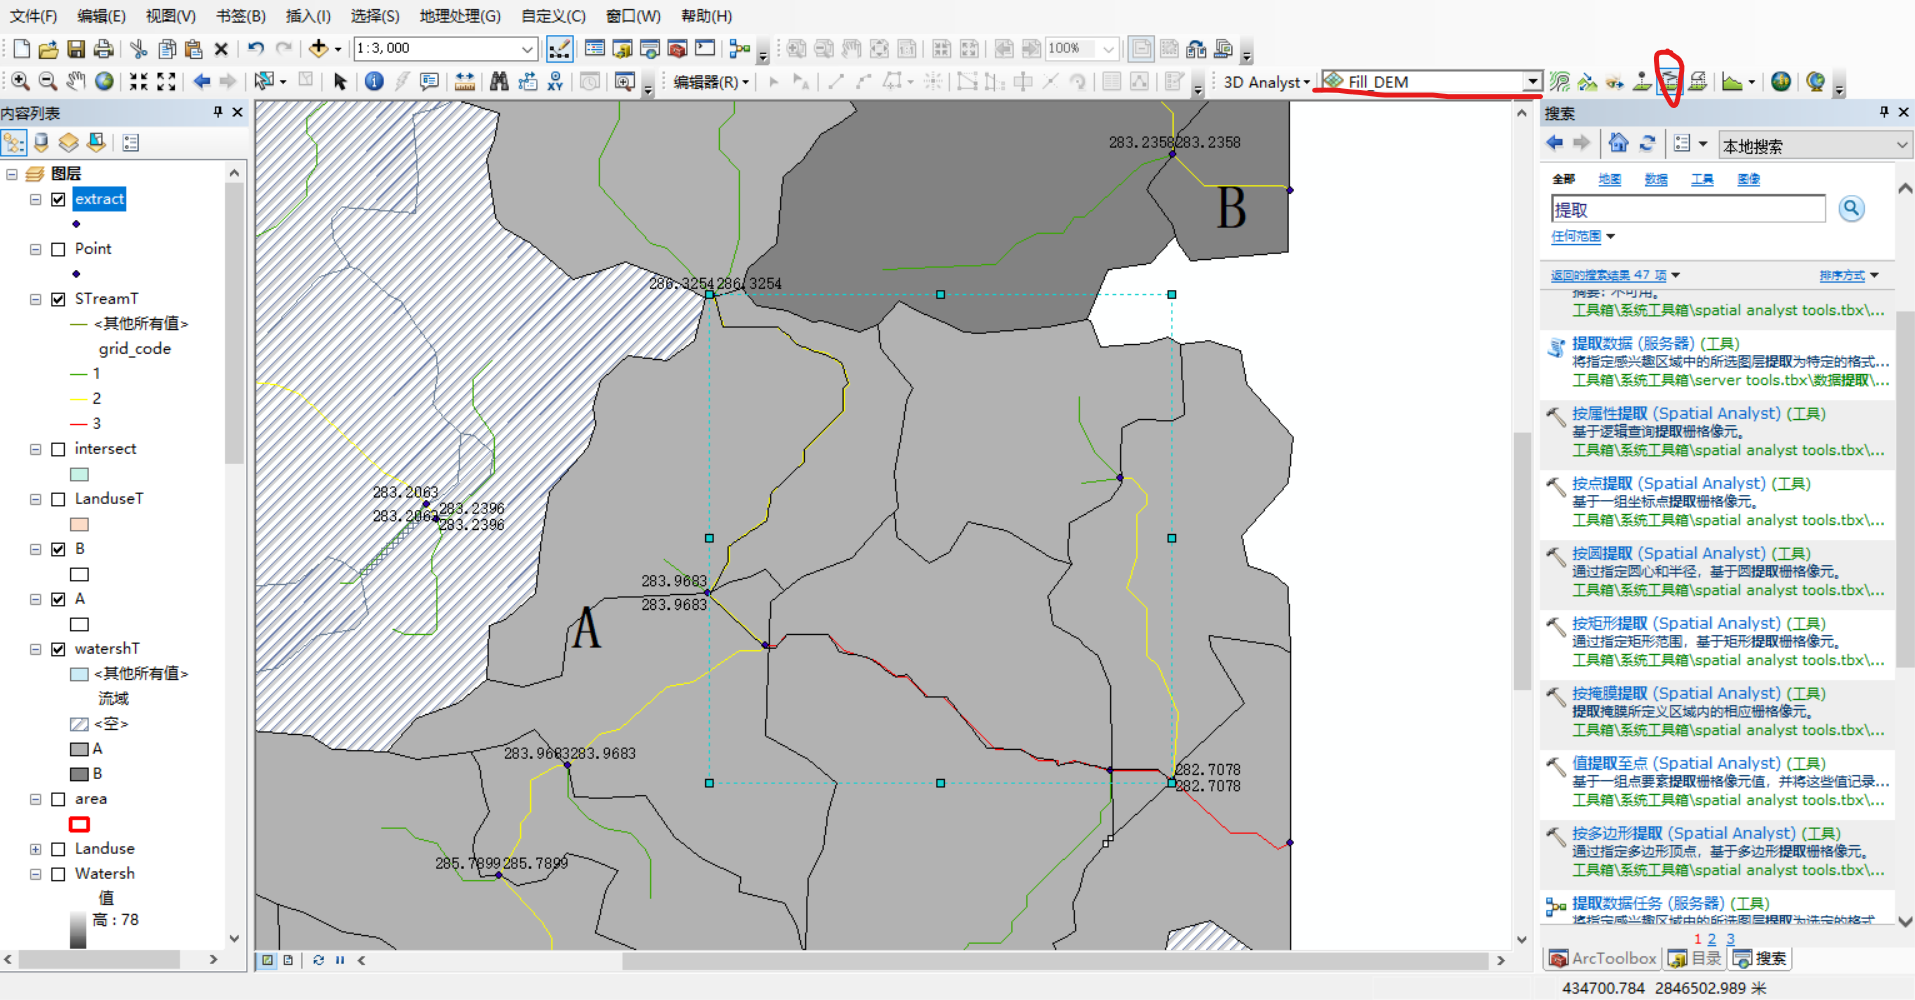Click the 提取 search input field
This screenshot has width=1915, height=1000.
[x=1688, y=209]
